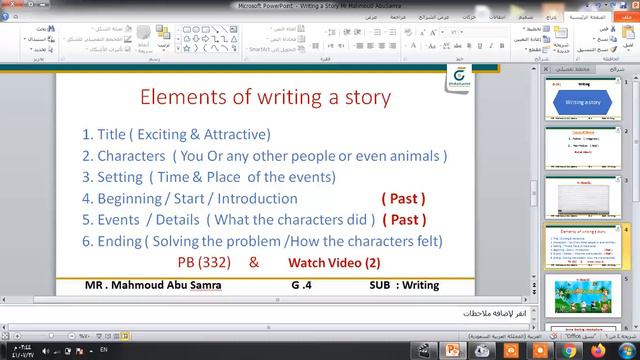Click the zoom out minus button
This screenshot has width=640, height=360.
[x=71, y=336]
